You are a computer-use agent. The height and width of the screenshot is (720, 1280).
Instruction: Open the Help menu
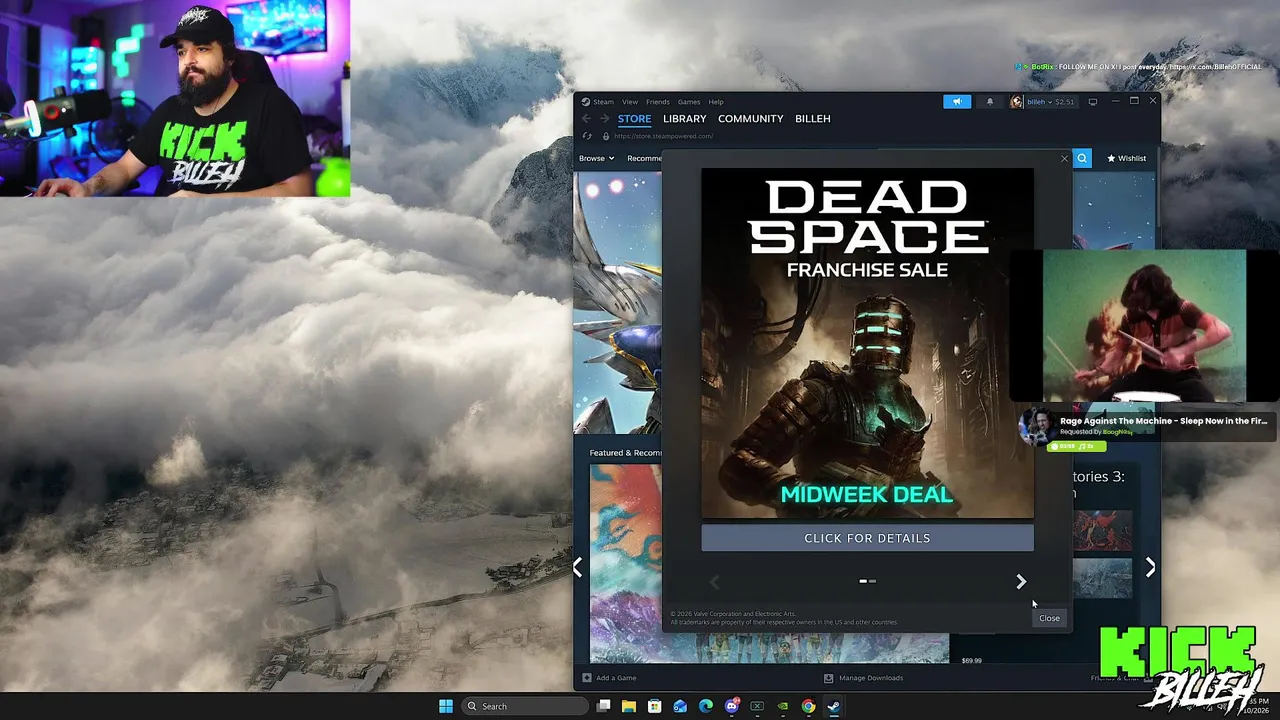[716, 102]
